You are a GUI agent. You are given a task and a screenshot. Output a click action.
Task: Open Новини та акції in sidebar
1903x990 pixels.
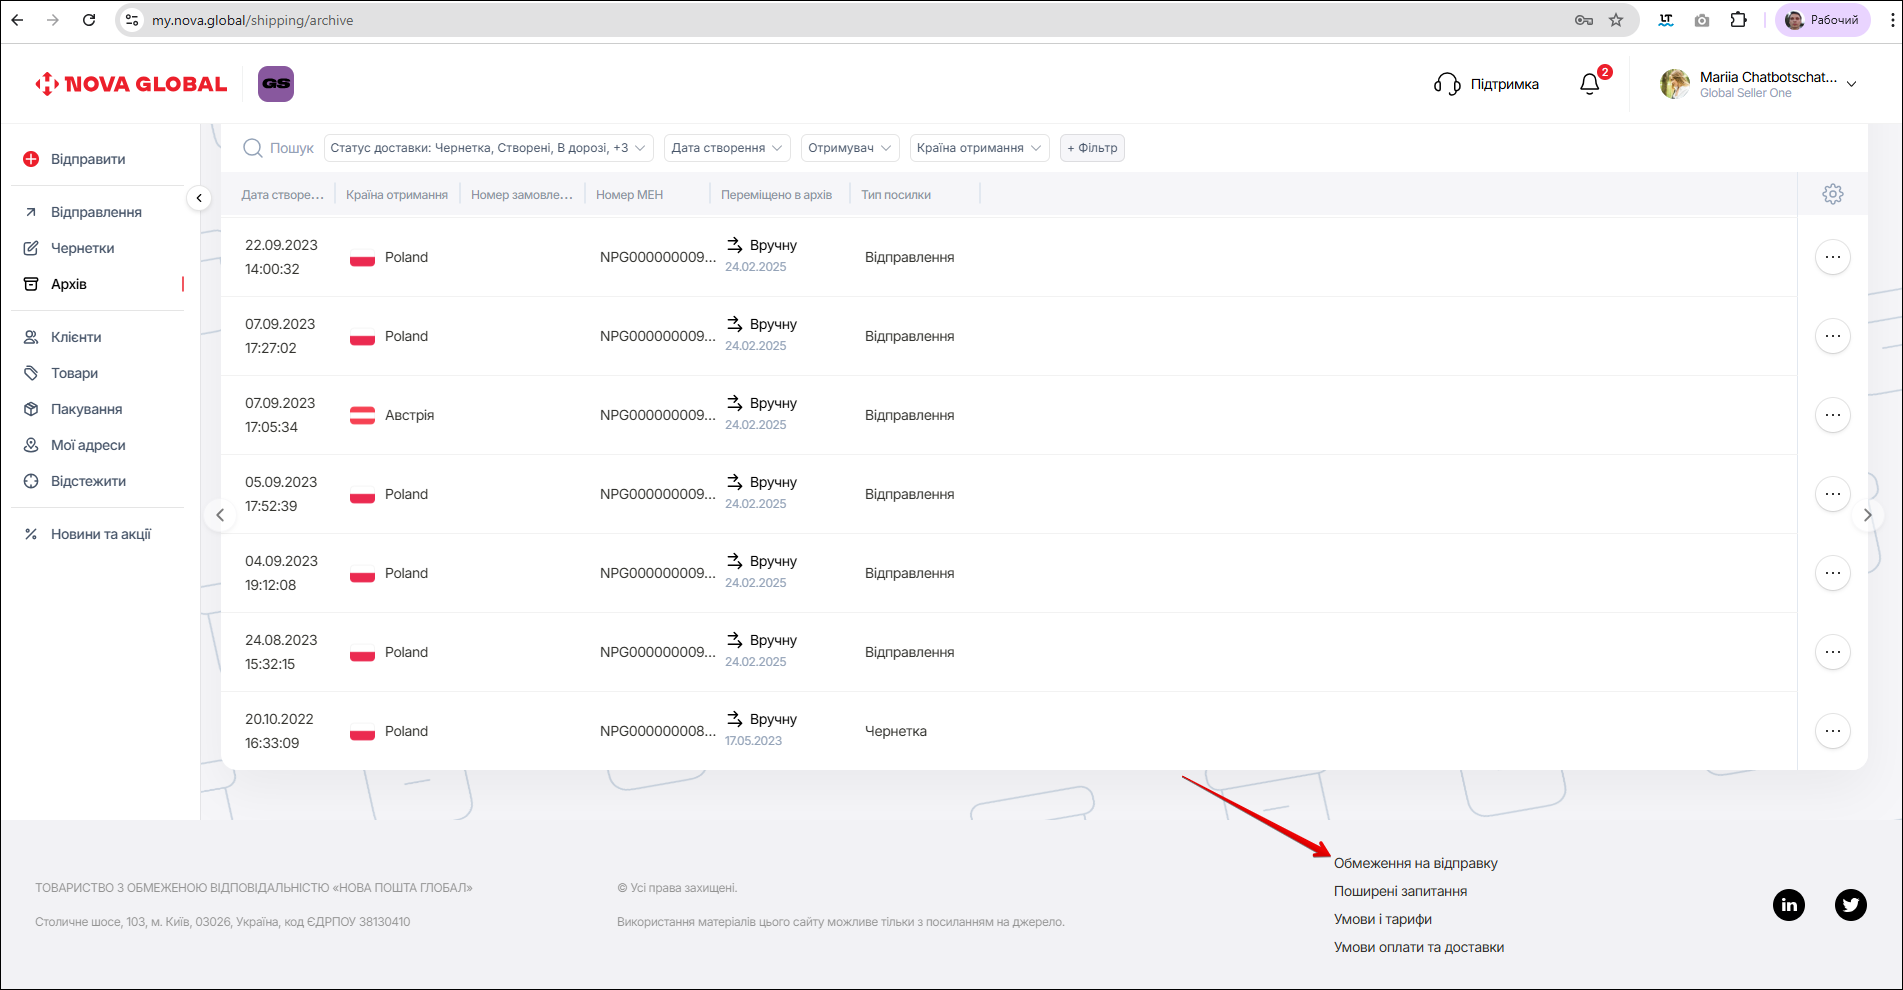(x=100, y=534)
